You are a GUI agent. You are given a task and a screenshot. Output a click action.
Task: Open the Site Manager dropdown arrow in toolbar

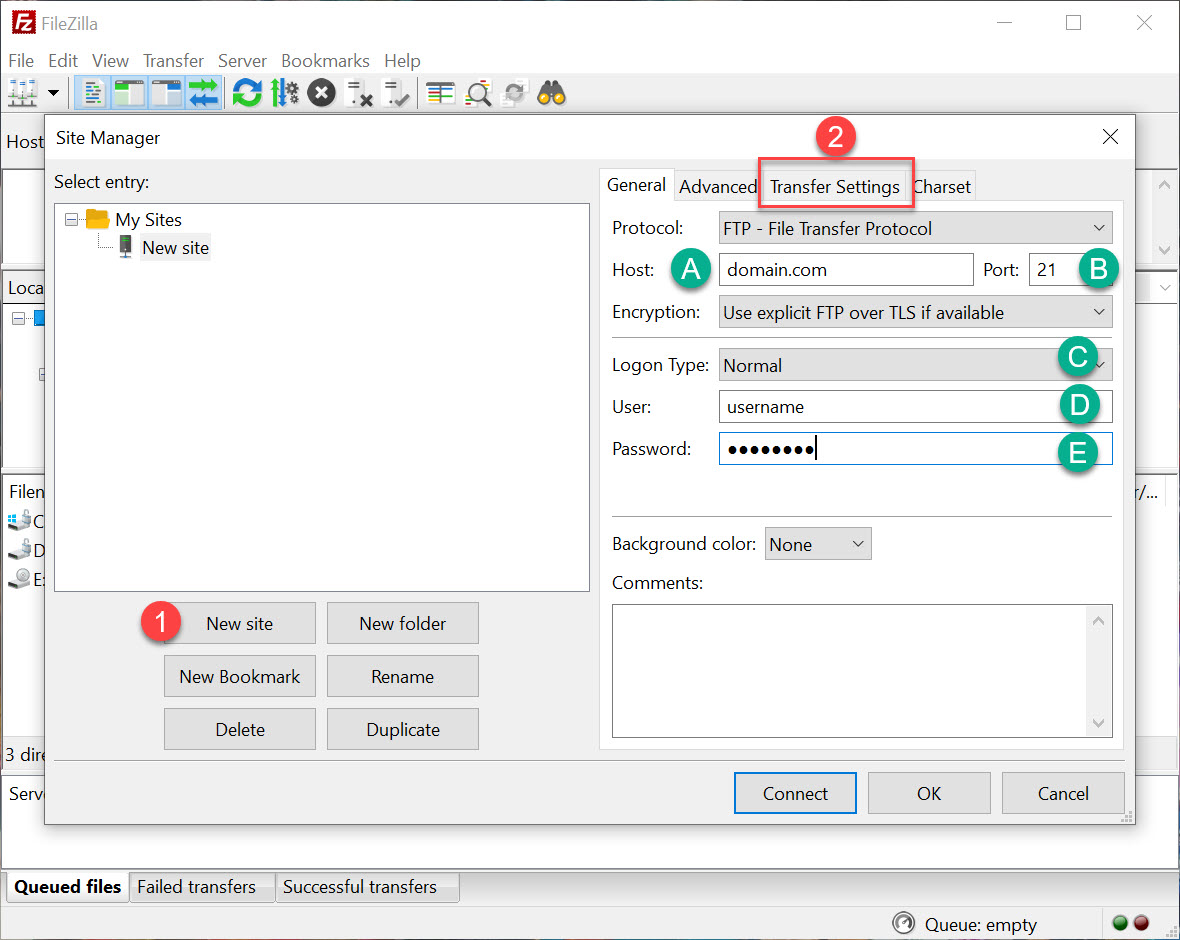point(53,93)
